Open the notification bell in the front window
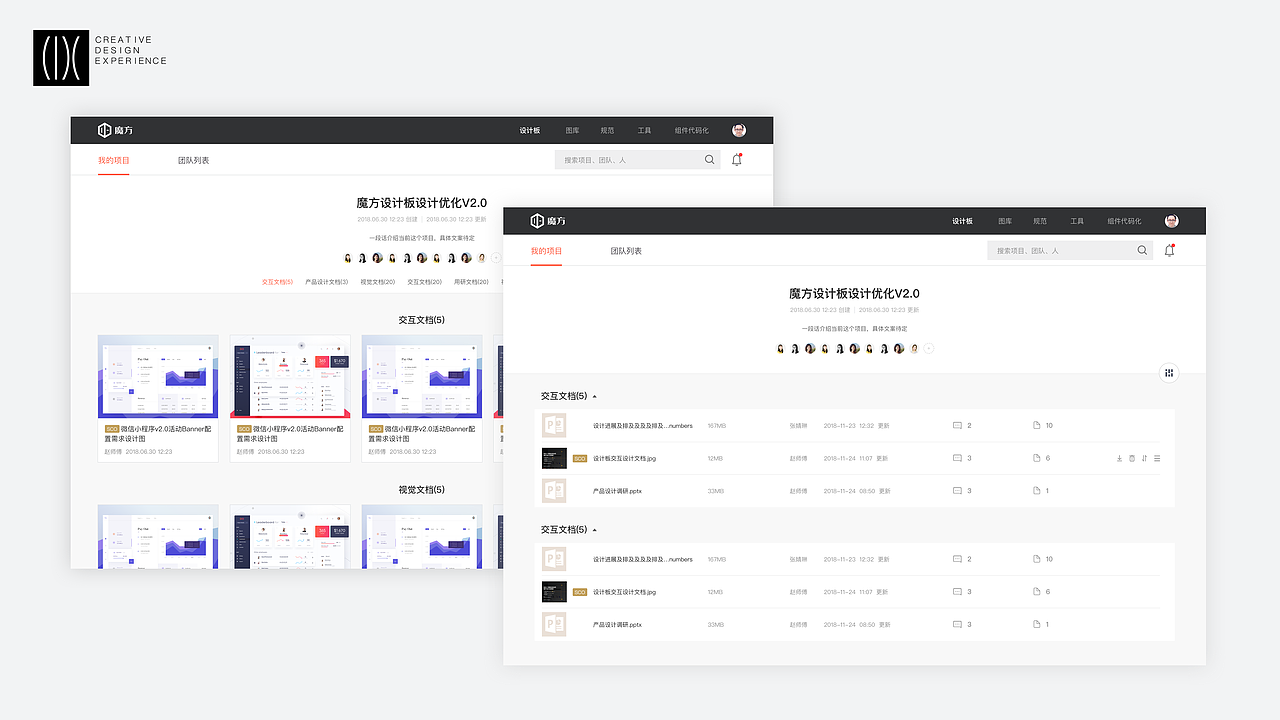 tap(1169, 250)
